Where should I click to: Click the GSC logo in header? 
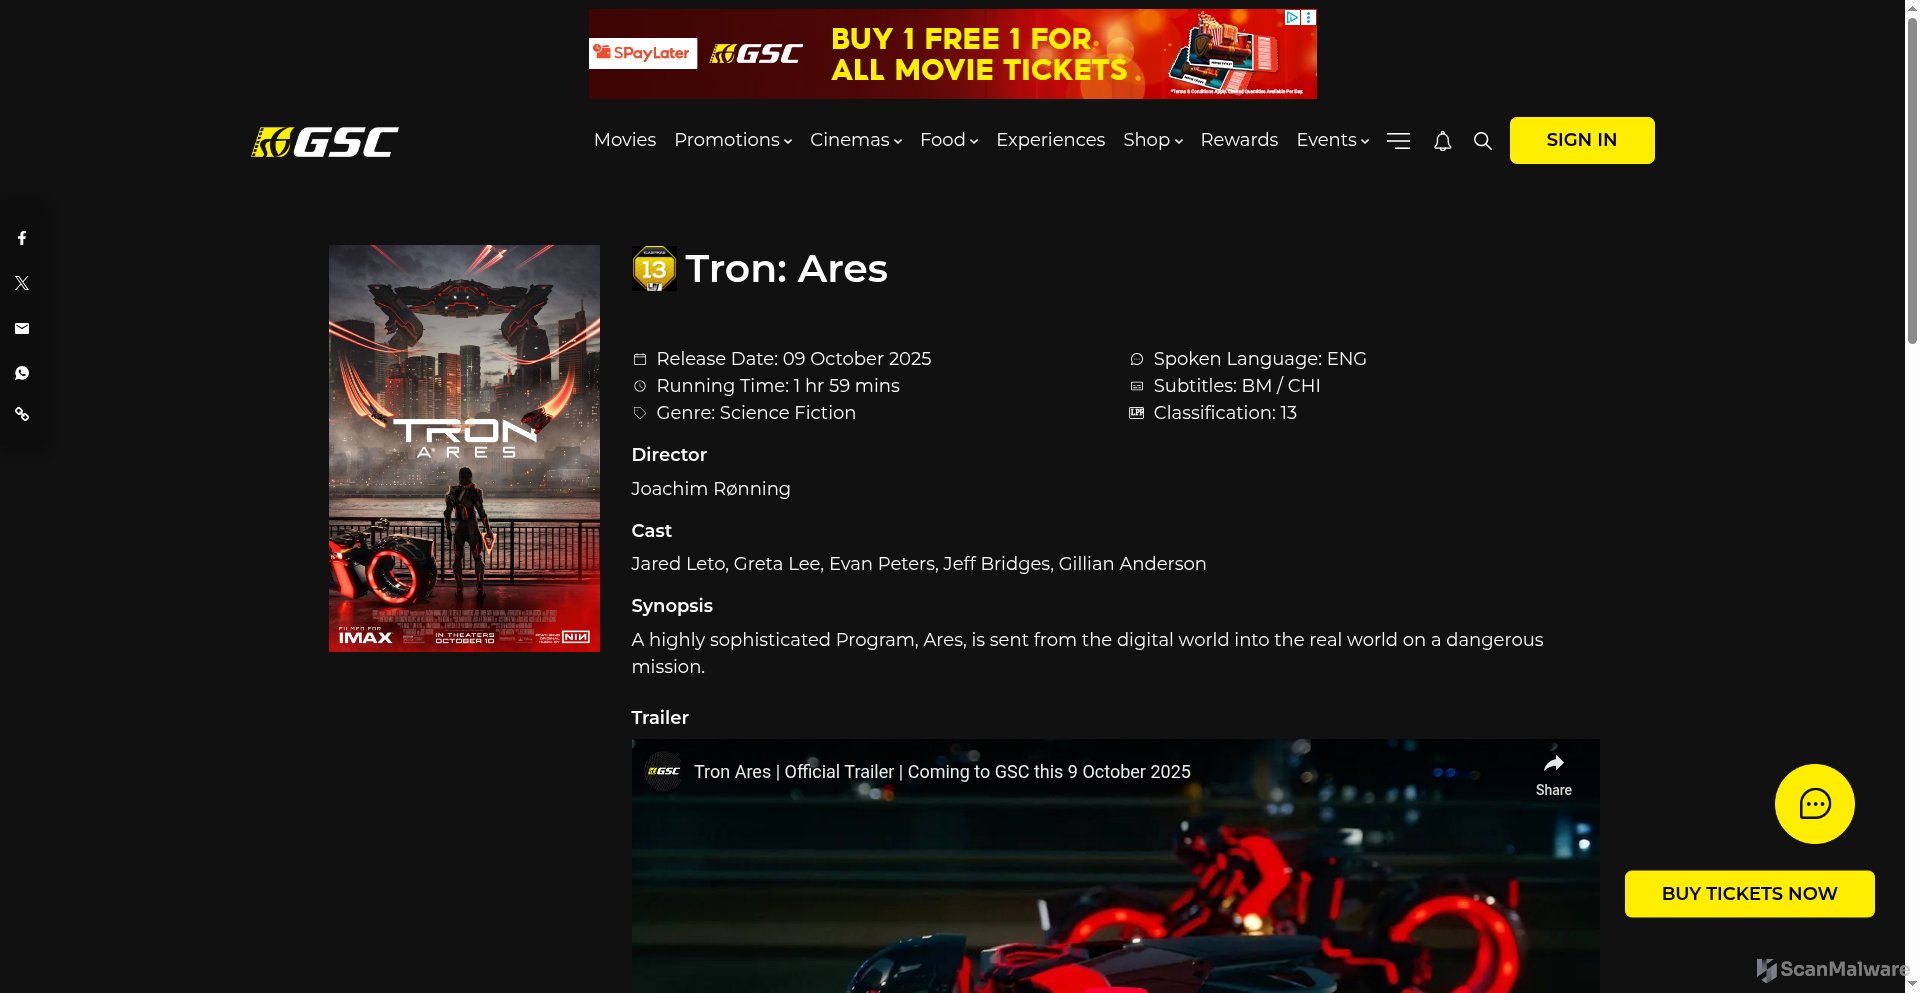(x=324, y=142)
